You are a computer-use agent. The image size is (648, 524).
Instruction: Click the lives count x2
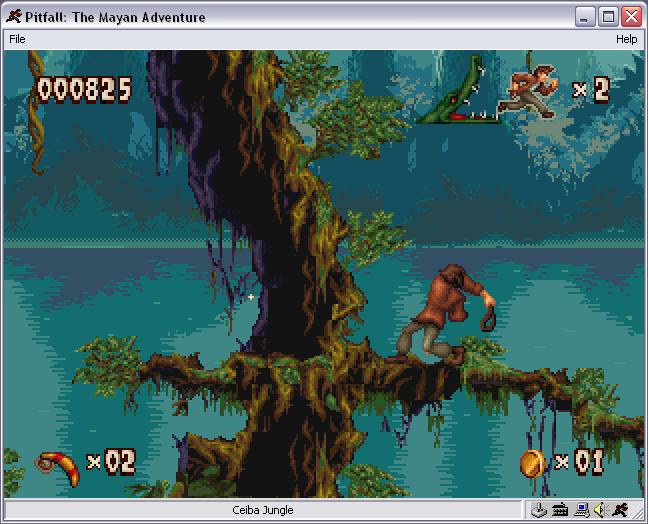pyautogui.click(x=591, y=89)
